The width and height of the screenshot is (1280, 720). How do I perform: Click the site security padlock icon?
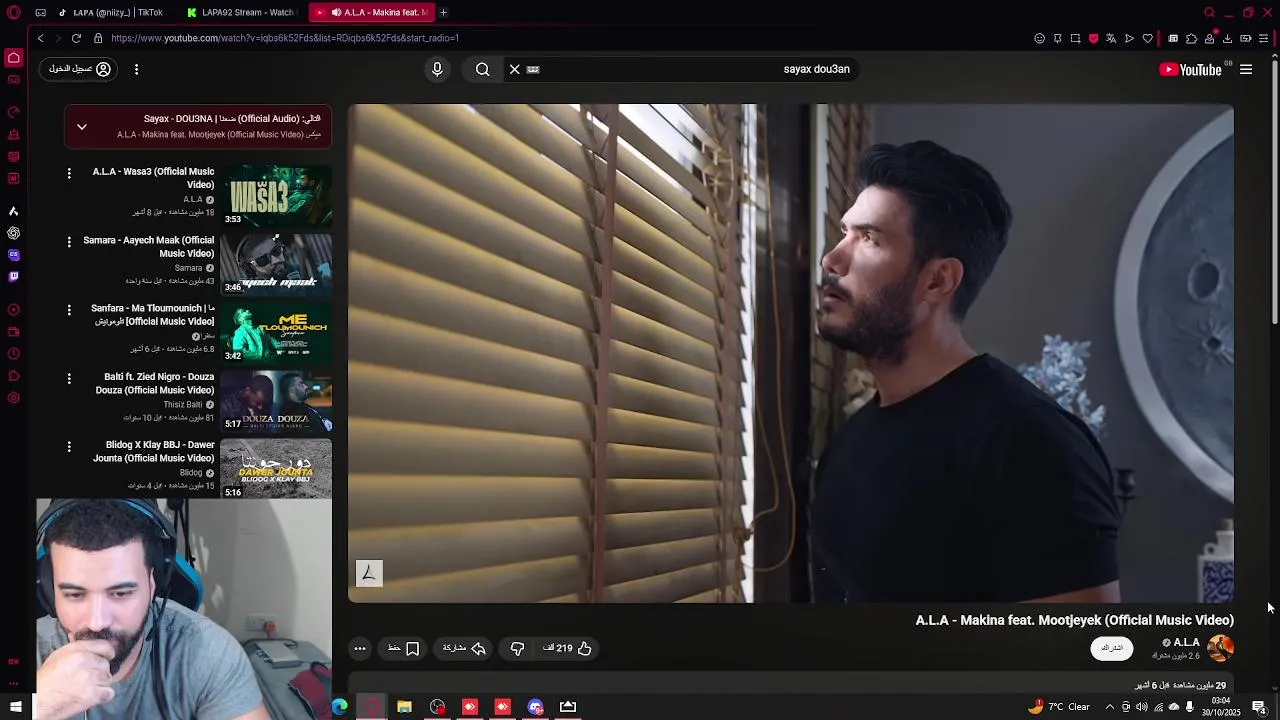pos(98,38)
